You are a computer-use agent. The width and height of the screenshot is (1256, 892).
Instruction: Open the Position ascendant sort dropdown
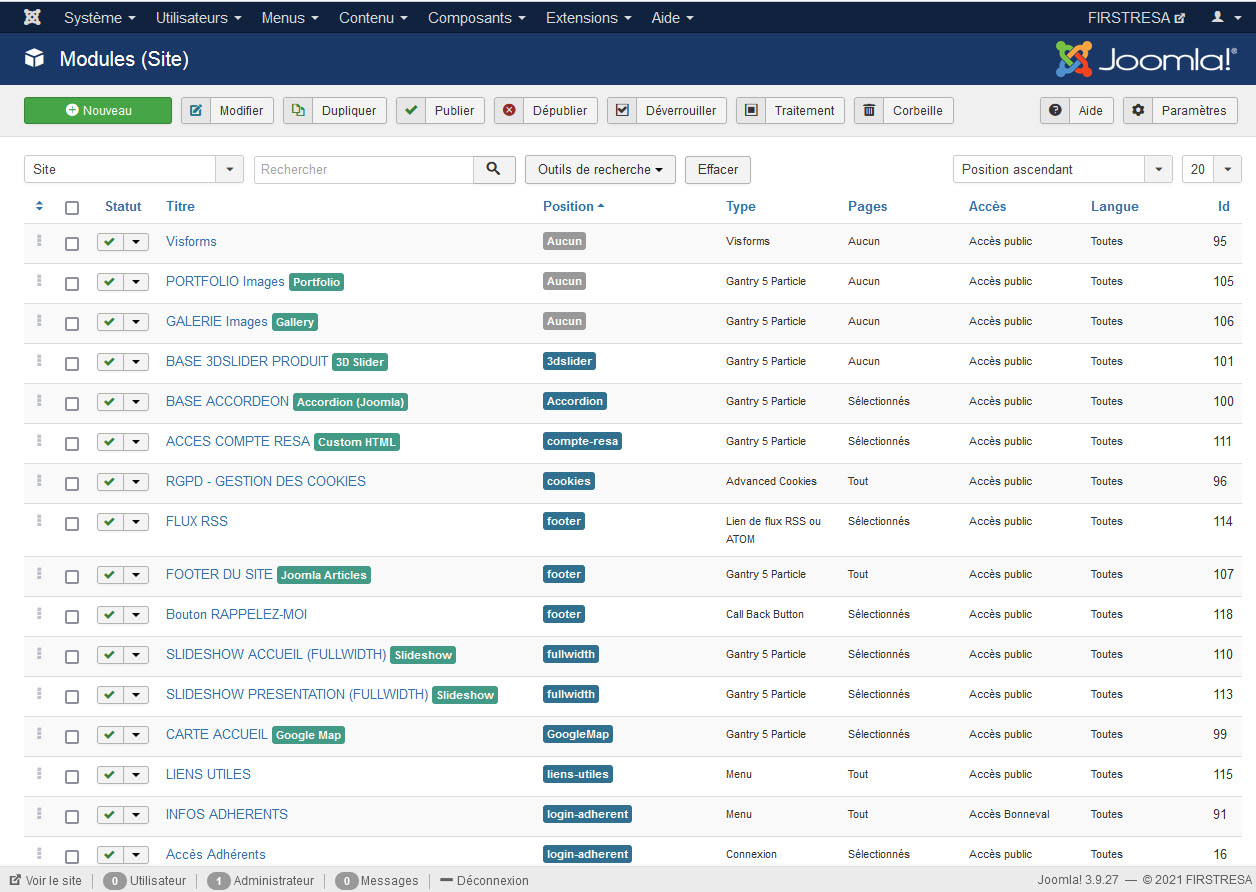click(x=1063, y=169)
